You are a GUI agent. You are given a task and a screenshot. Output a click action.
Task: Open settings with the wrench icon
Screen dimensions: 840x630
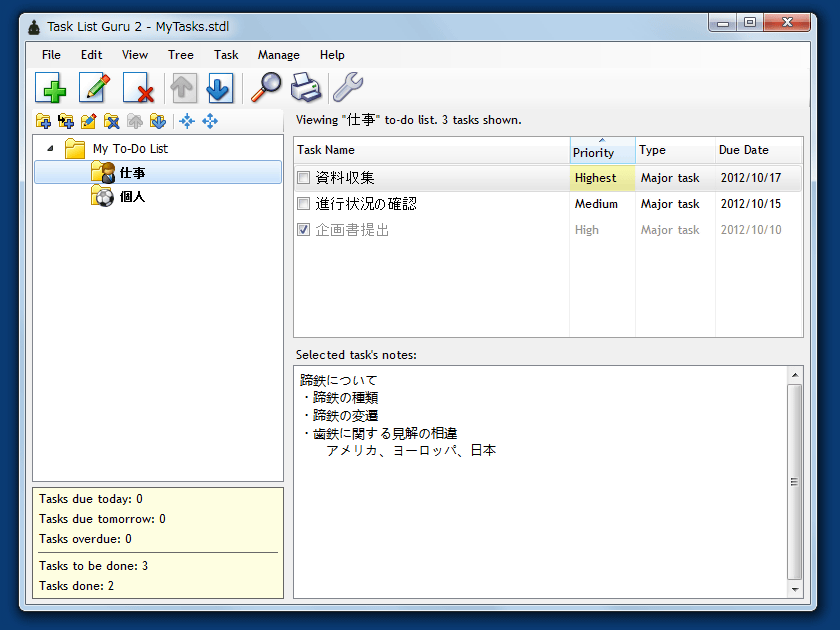point(347,88)
